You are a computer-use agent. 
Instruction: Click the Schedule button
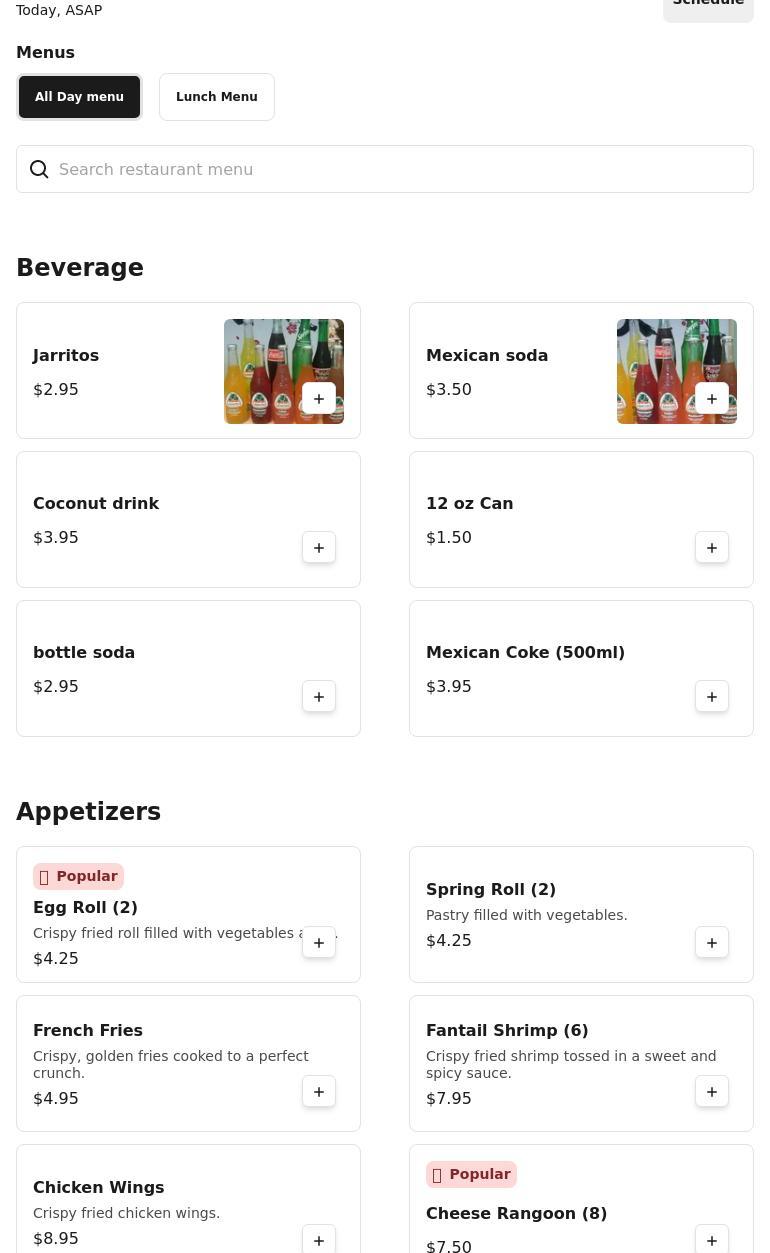coord(708,6)
